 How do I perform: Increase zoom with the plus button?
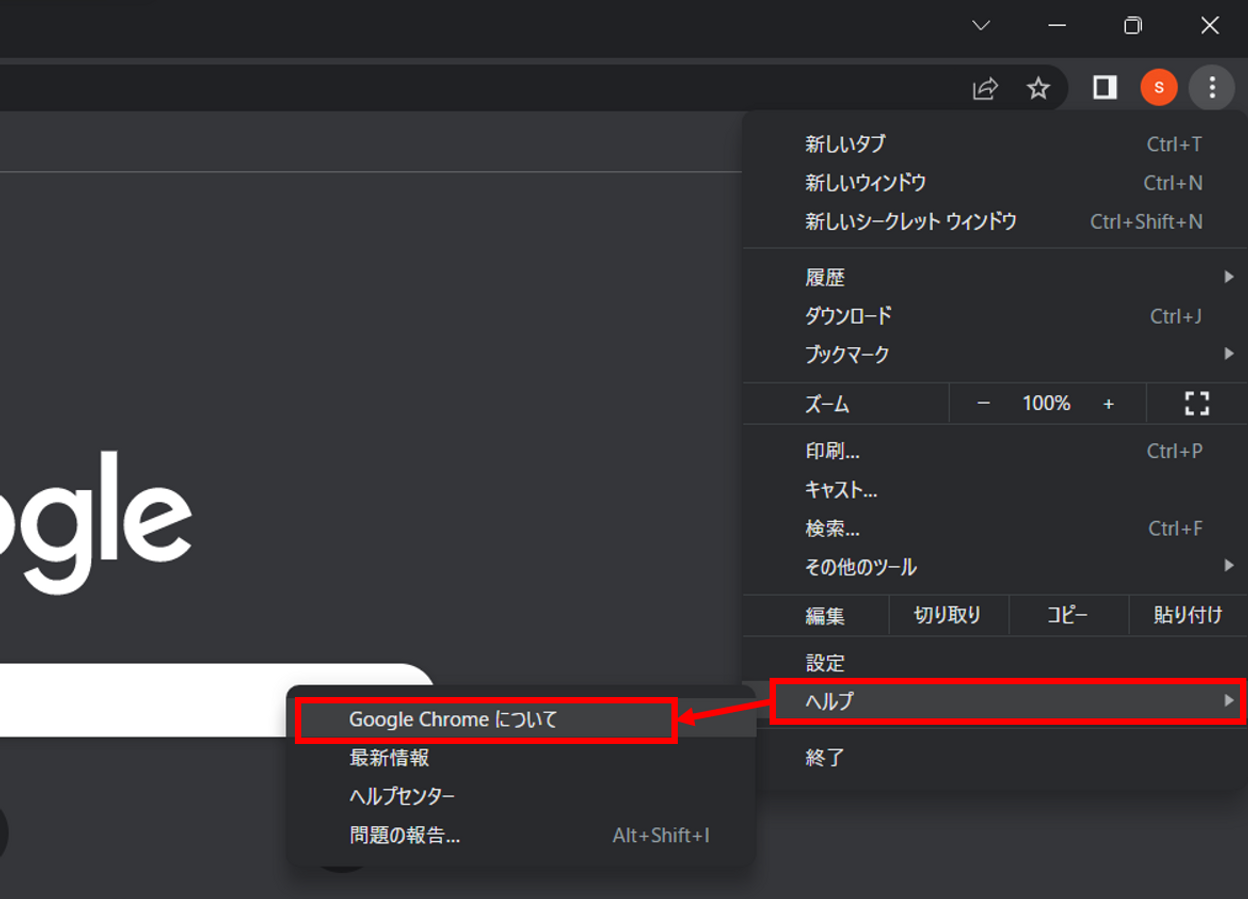[1108, 403]
